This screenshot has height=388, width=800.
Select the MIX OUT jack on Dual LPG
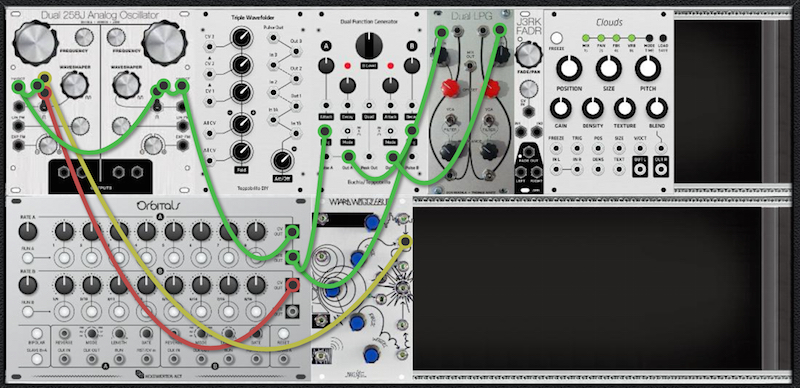(470, 65)
